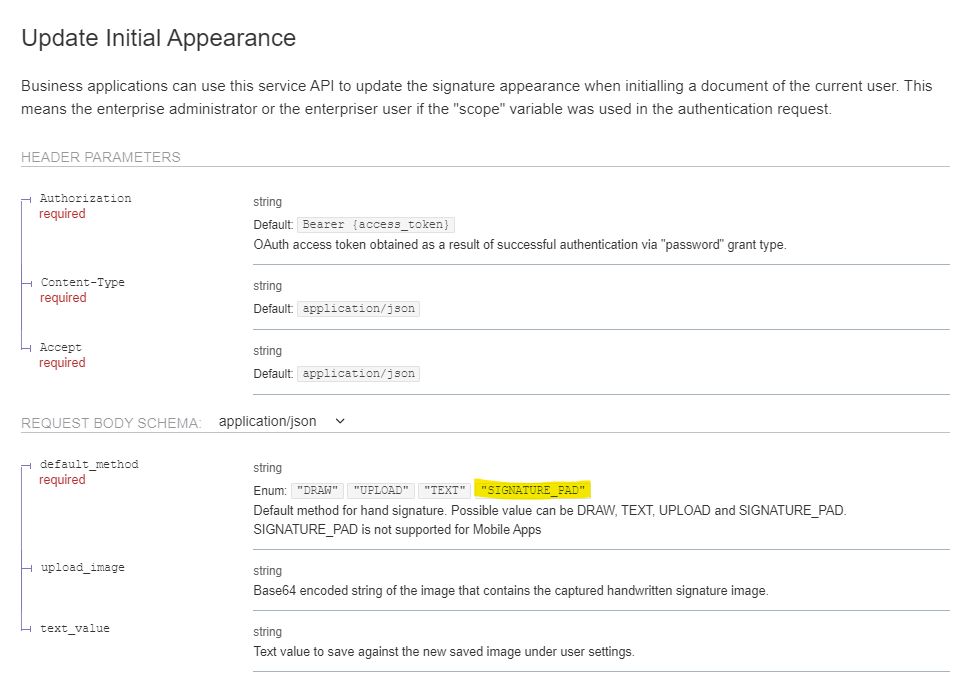Select the "DRAW" enum value
This screenshot has height=700, width=977.
(318, 490)
